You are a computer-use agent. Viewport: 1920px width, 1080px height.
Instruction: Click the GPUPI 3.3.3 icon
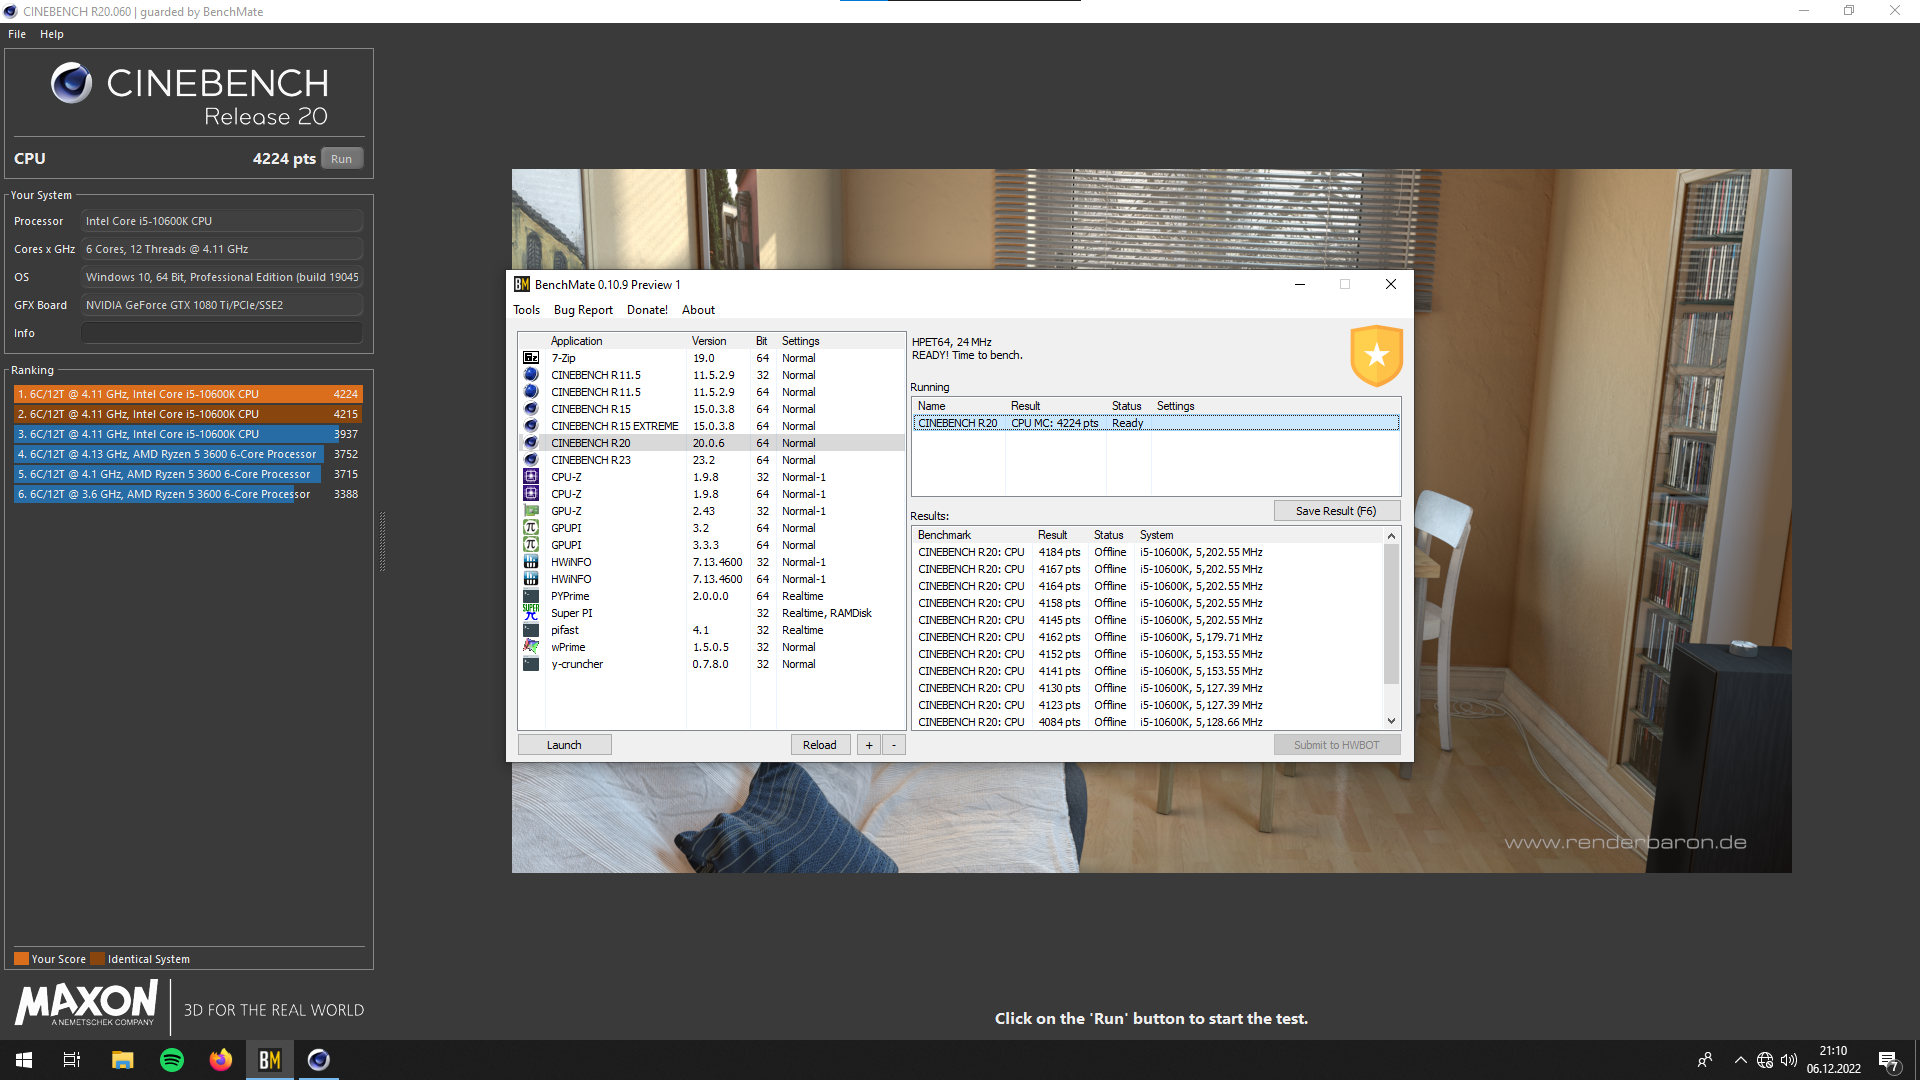[531, 545]
